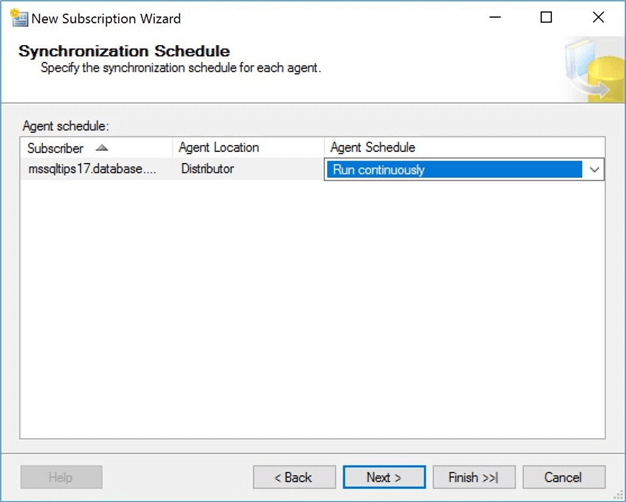626x502 pixels.
Task: Close the New Subscription Wizard window
Action: [598, 18]
